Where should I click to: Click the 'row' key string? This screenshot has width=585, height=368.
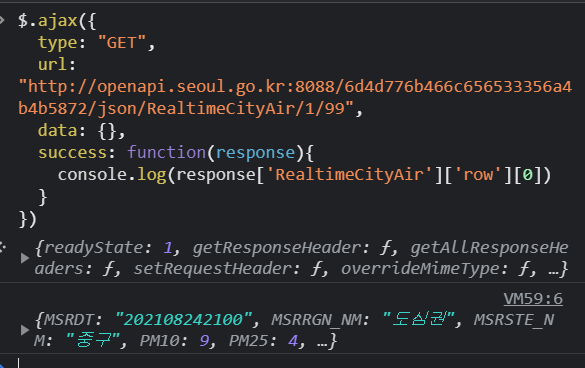coord(478,175)
